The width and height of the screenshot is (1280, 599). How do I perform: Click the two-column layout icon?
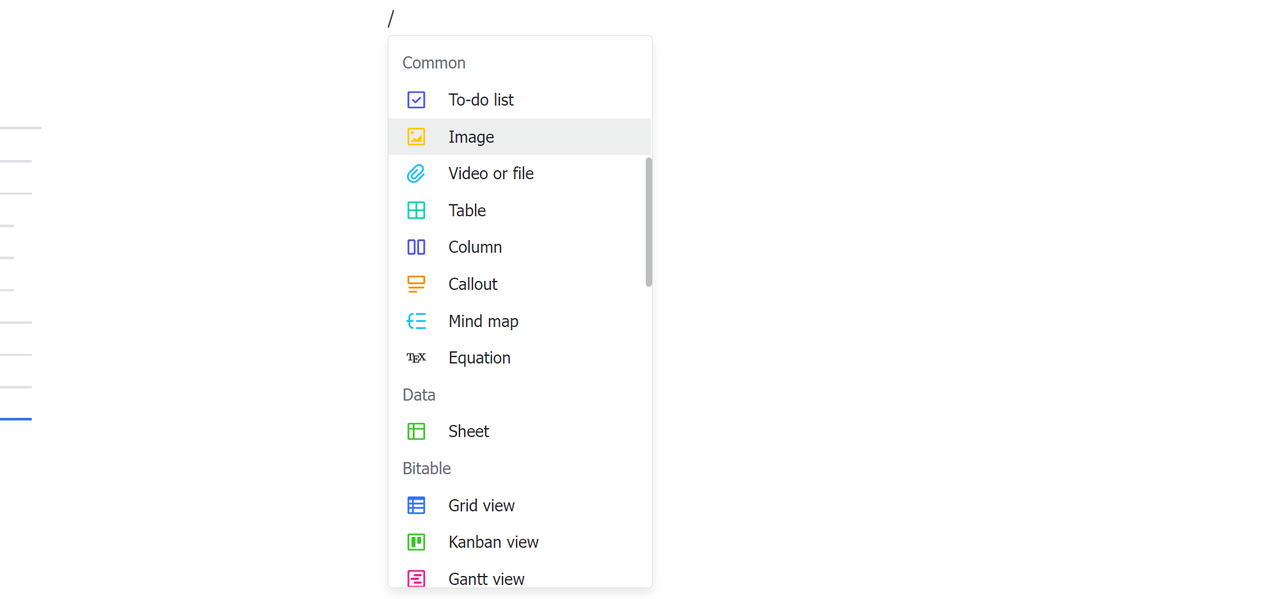pyautogui.click(x=416, y=247)
